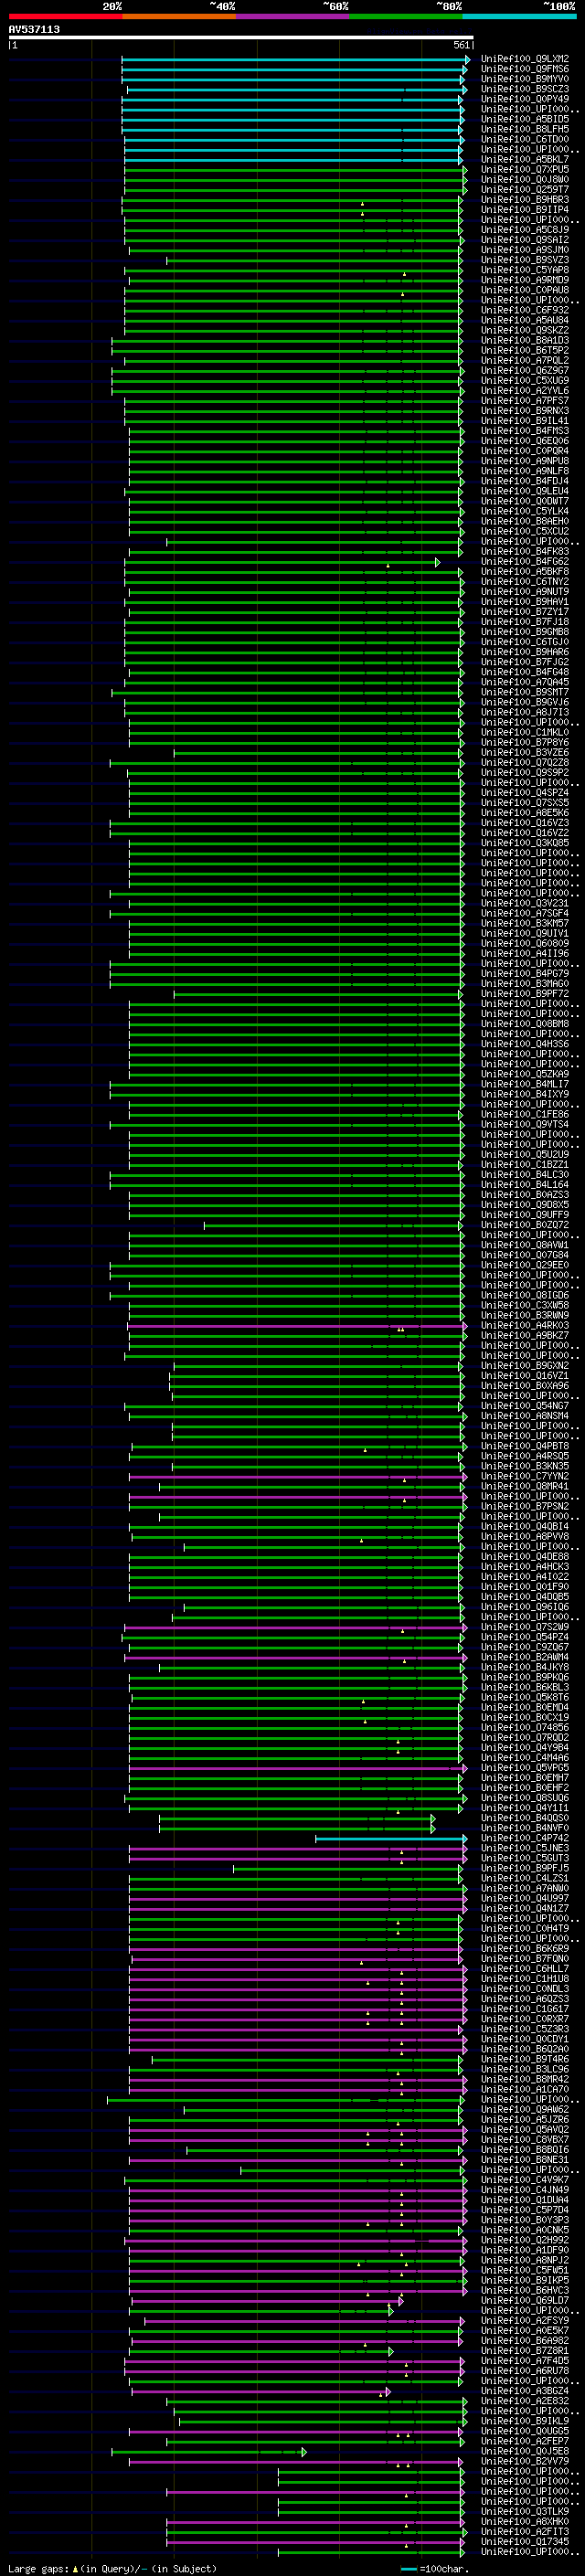Select the UniRef100_Q4QBI4 label
This screenshot has height=2576, width=585.
525,1526
